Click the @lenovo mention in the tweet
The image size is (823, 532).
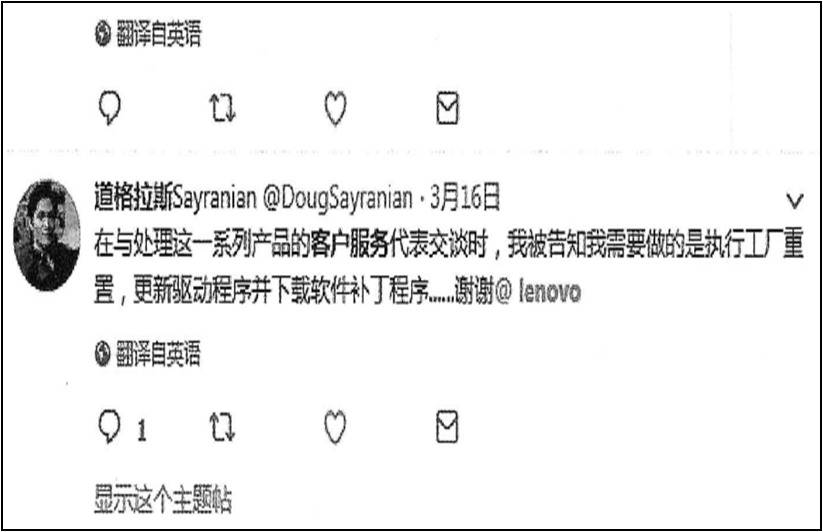(538, 292)
